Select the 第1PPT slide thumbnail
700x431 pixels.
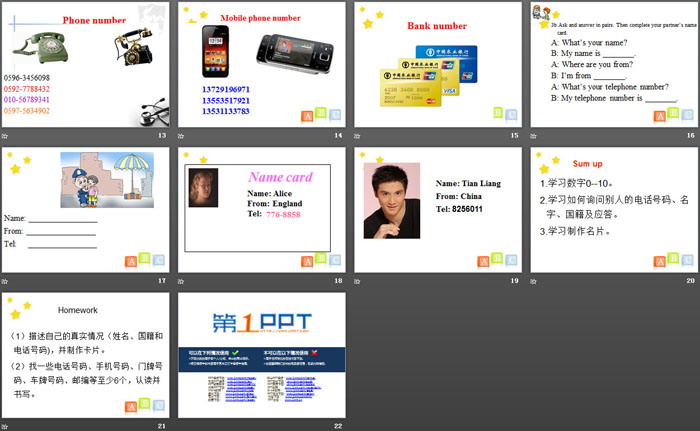262,355
